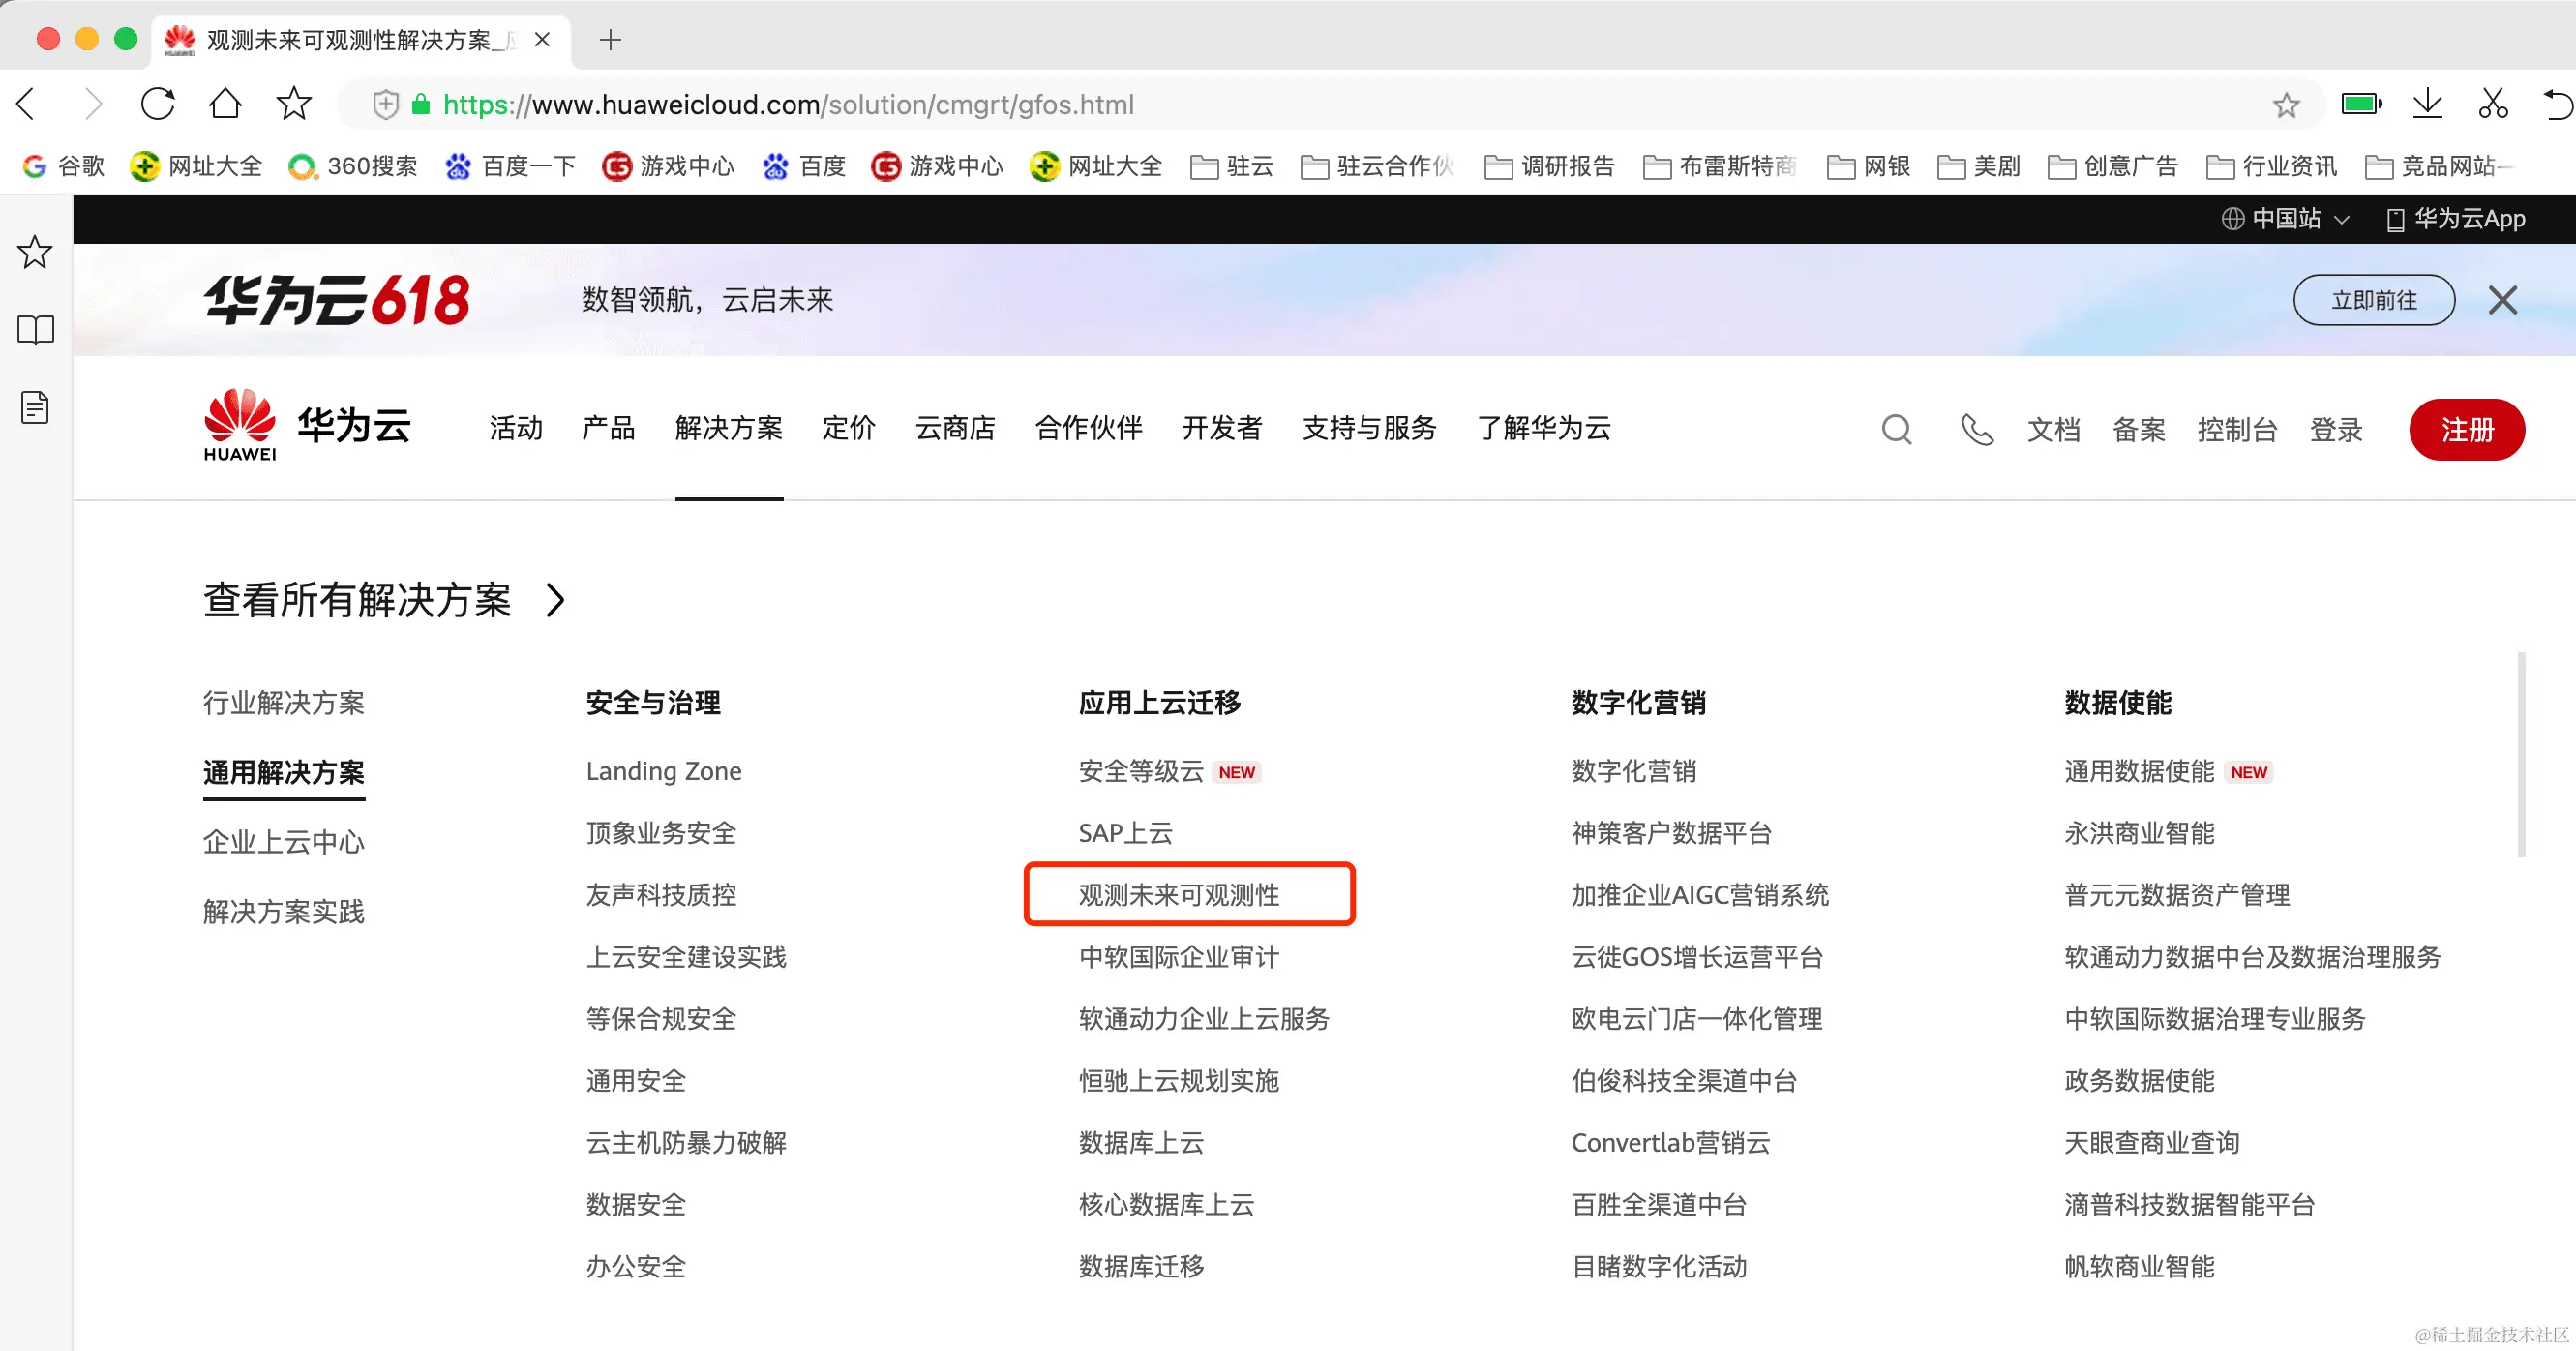Click the scissors screenshot tool icon

tap(2492, 104)
